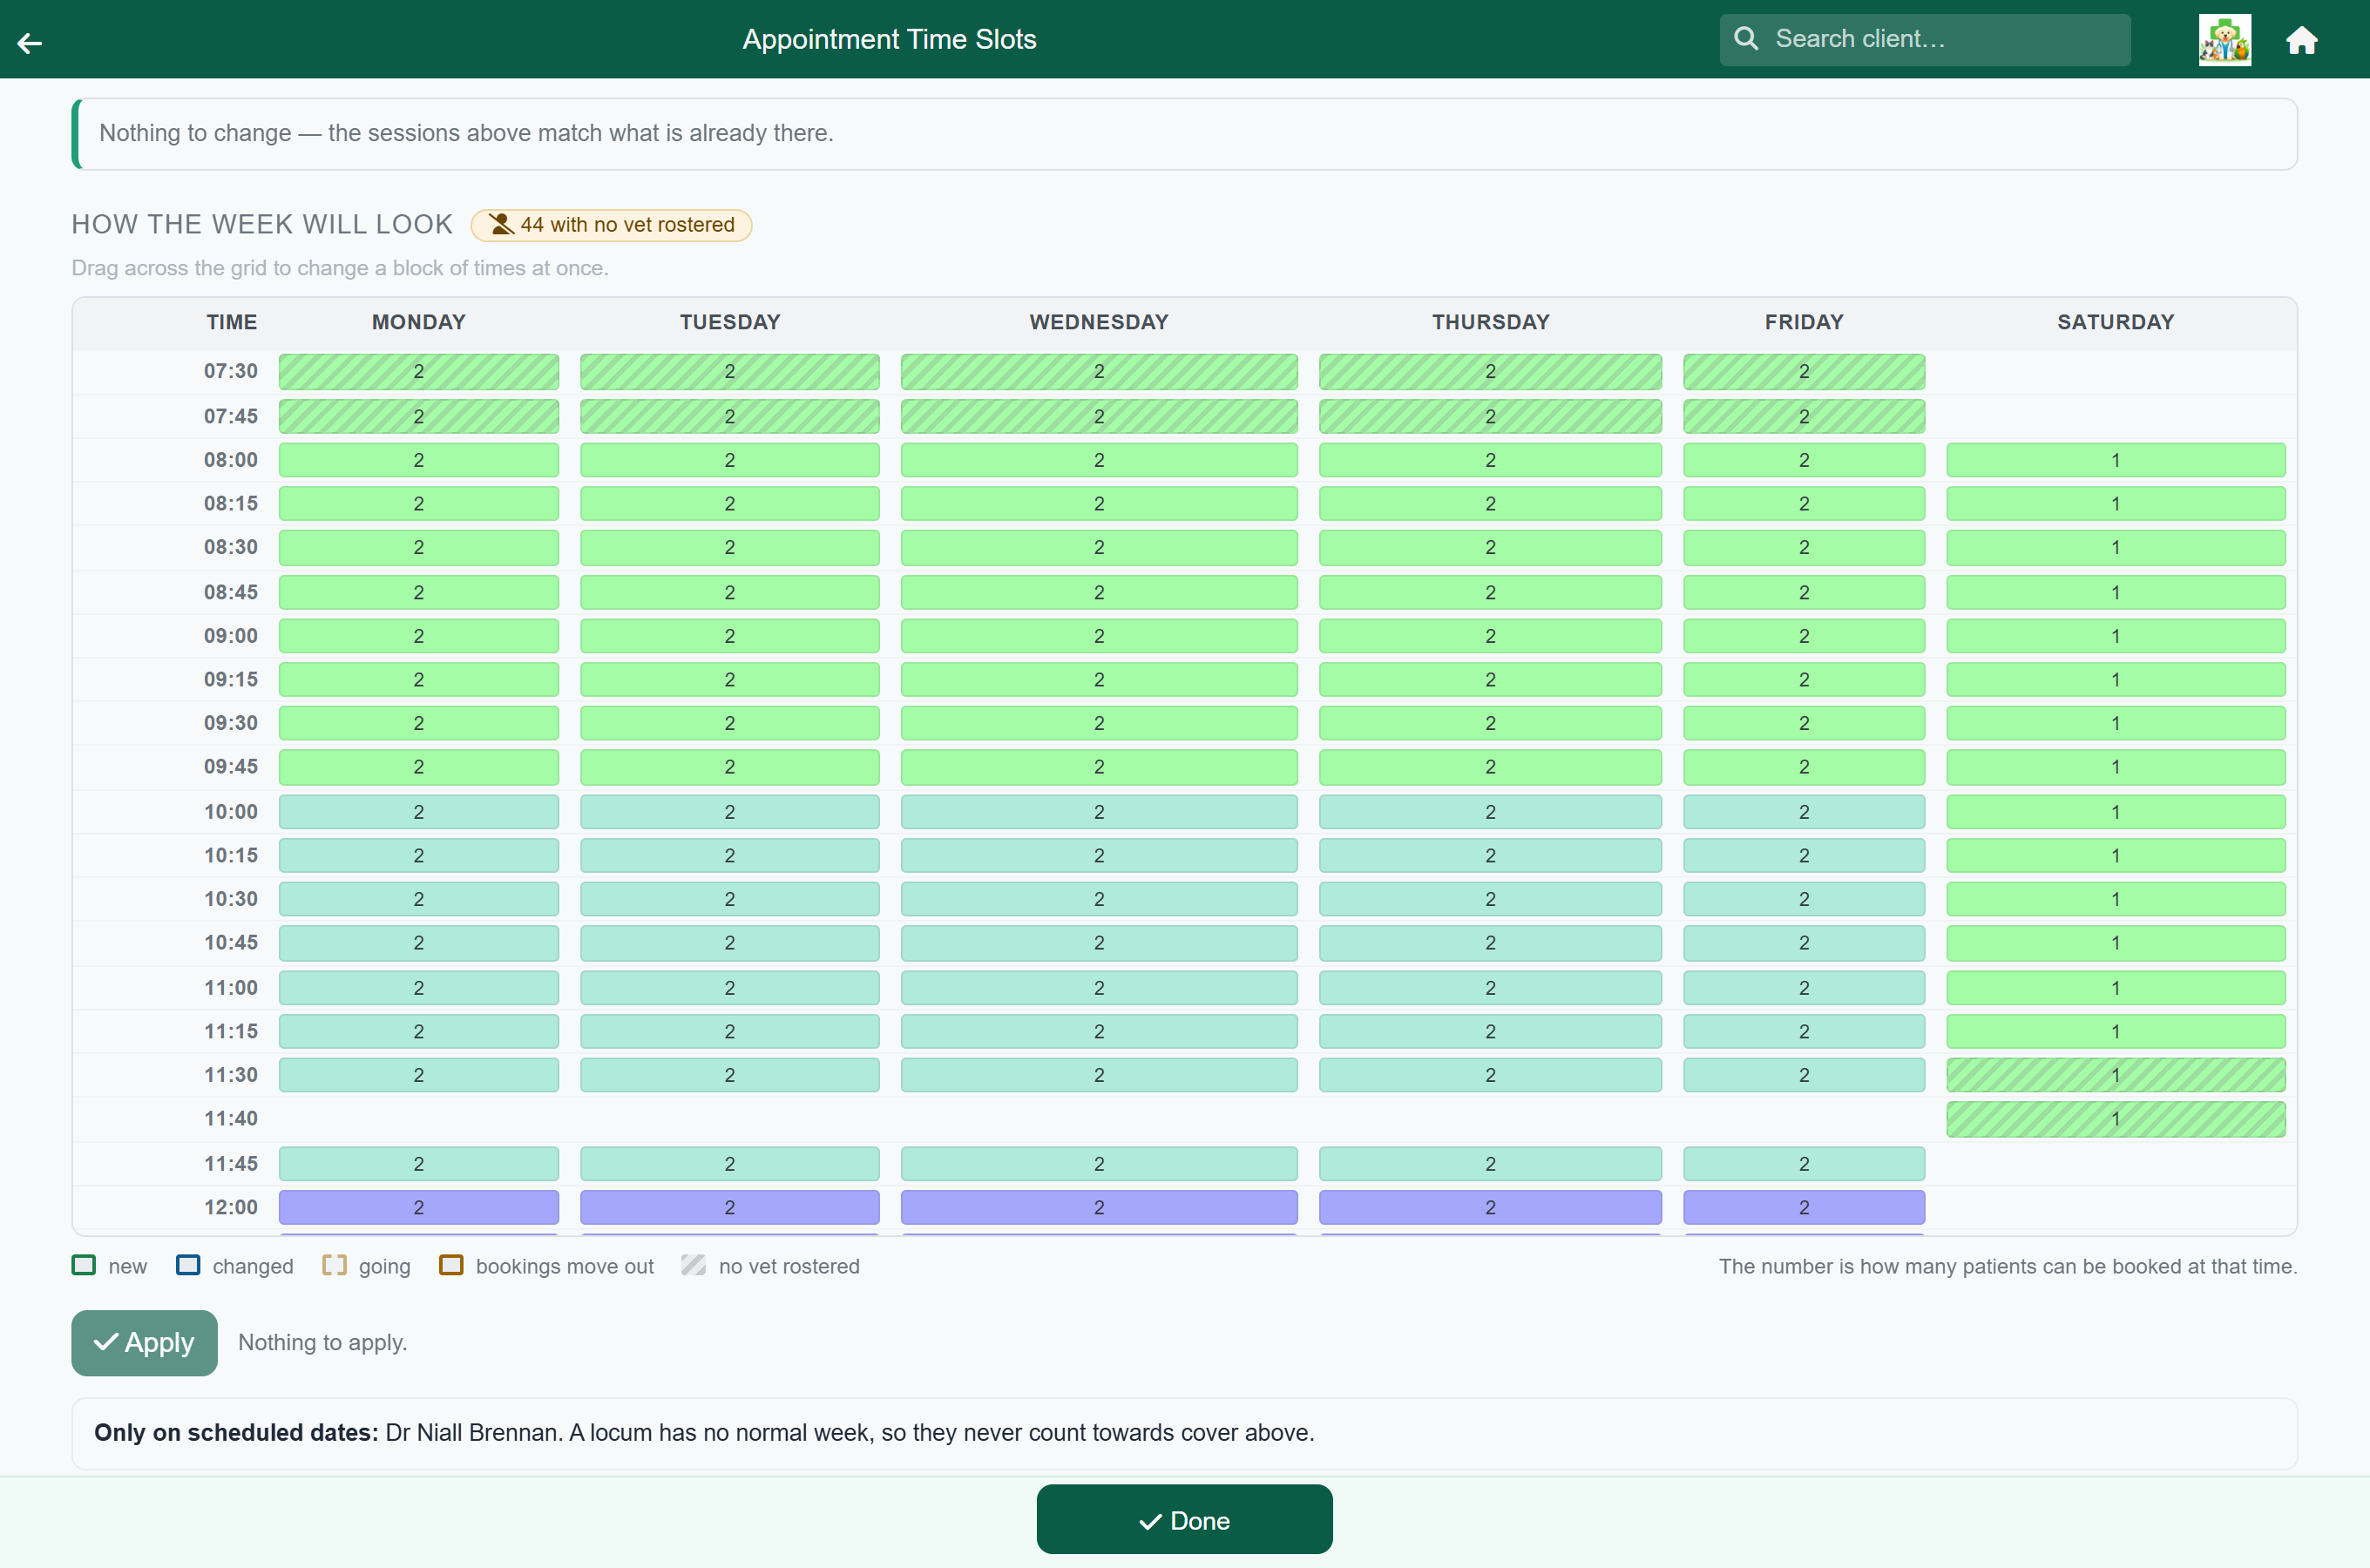Select Friday 10:00 teal slot
Image resolution: width=2370 pixels, height=1568 pixels.
[x=1803, y=812]
